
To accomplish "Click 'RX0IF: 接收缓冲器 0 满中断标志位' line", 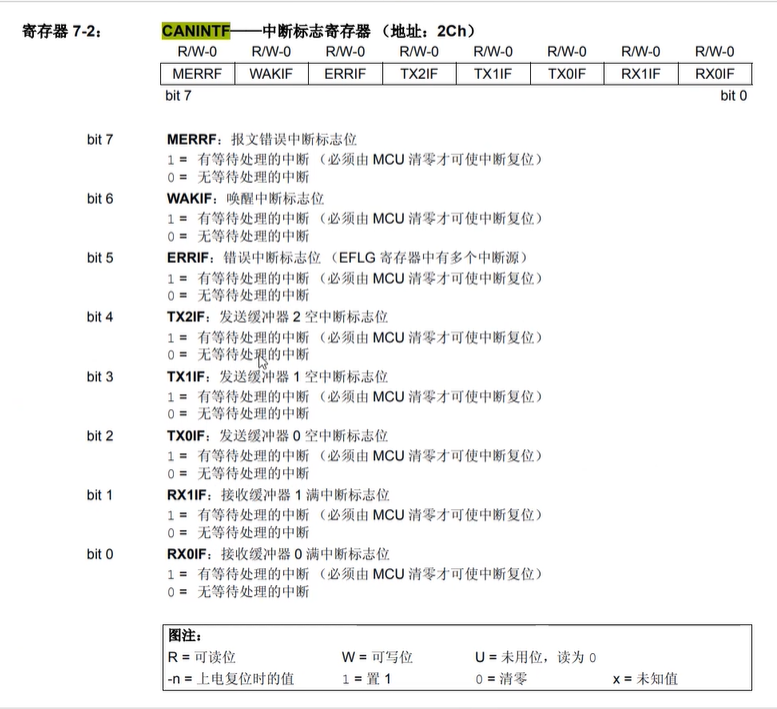I will pos(278,554).
